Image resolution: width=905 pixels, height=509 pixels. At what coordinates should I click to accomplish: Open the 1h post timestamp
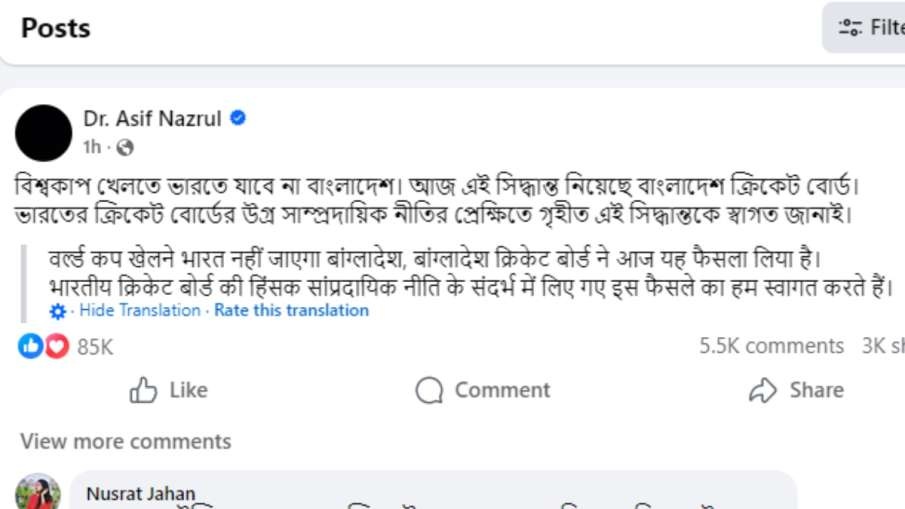click(x=92, y=148)
